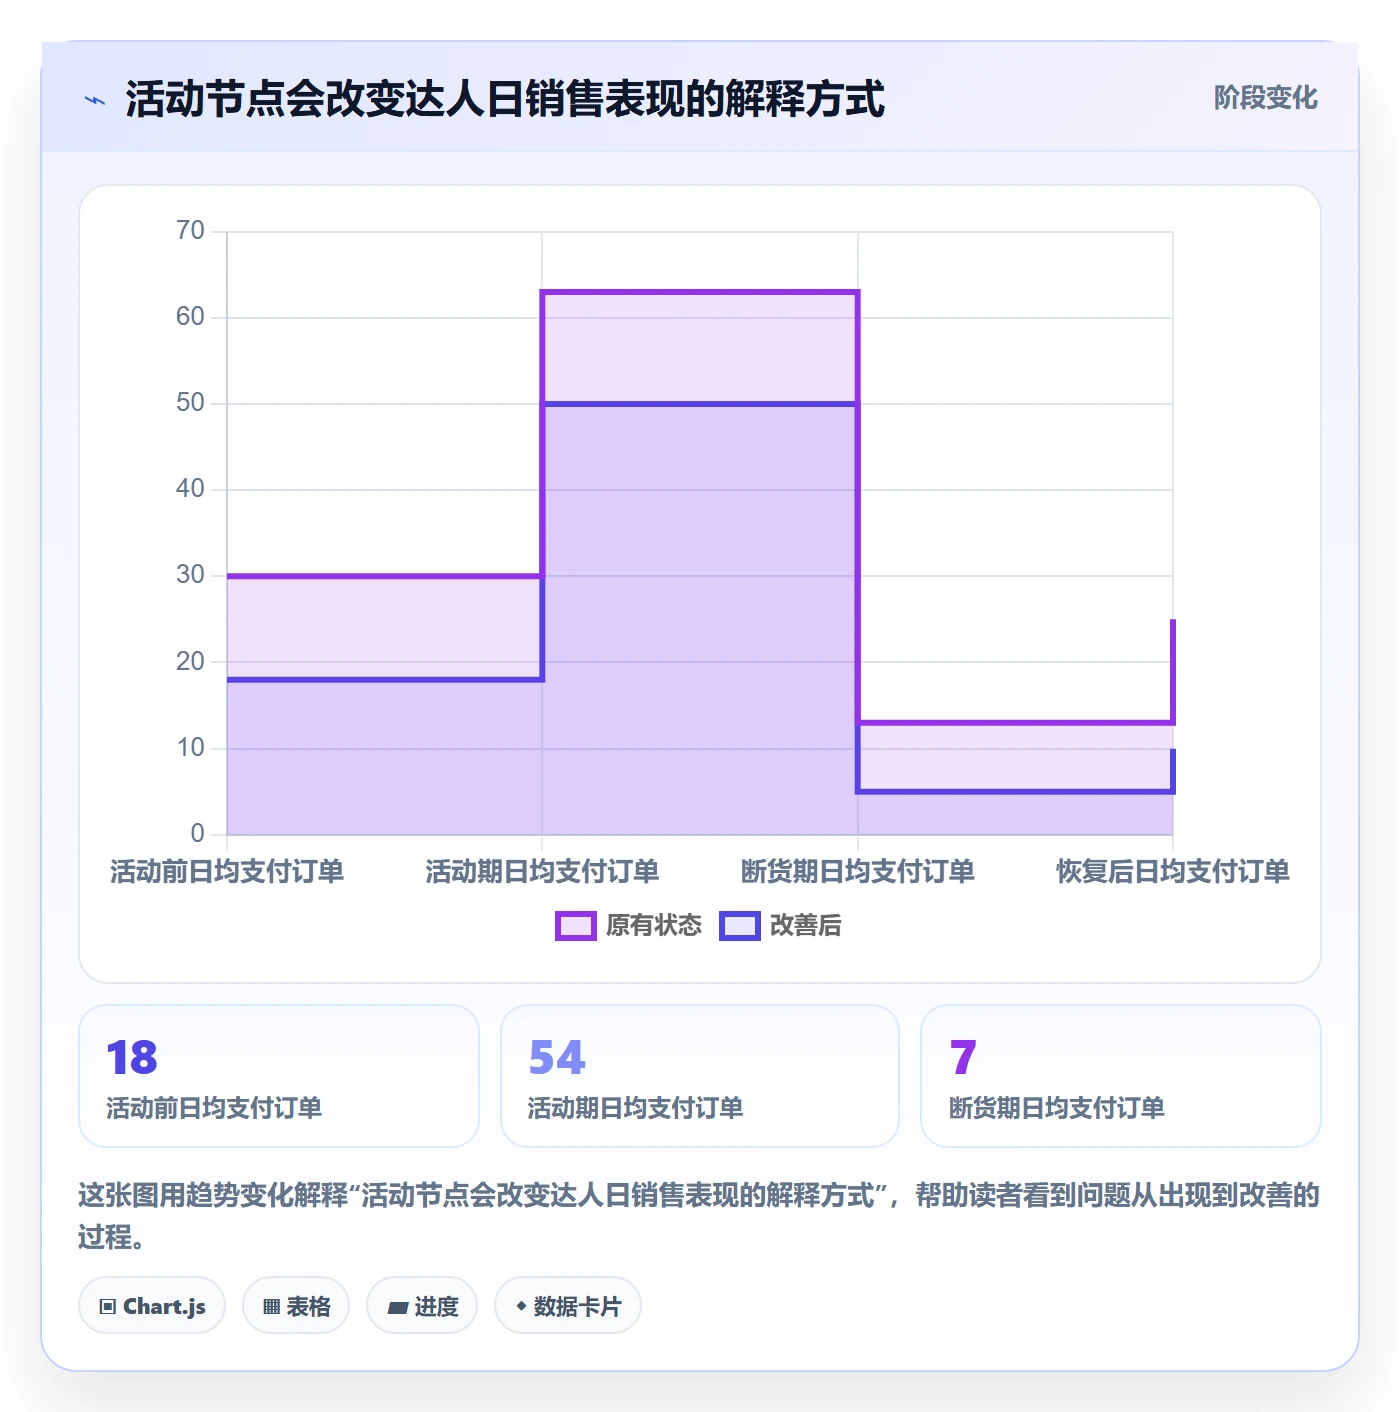Click the blue 改善后 step line at 50
Image resolution: width=1400 pixels, height=1412 pixels.
(x=700, y=404)
